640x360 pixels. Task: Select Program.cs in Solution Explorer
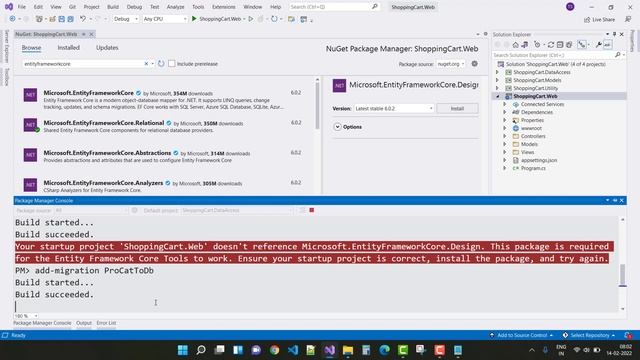tap(533, 168)
